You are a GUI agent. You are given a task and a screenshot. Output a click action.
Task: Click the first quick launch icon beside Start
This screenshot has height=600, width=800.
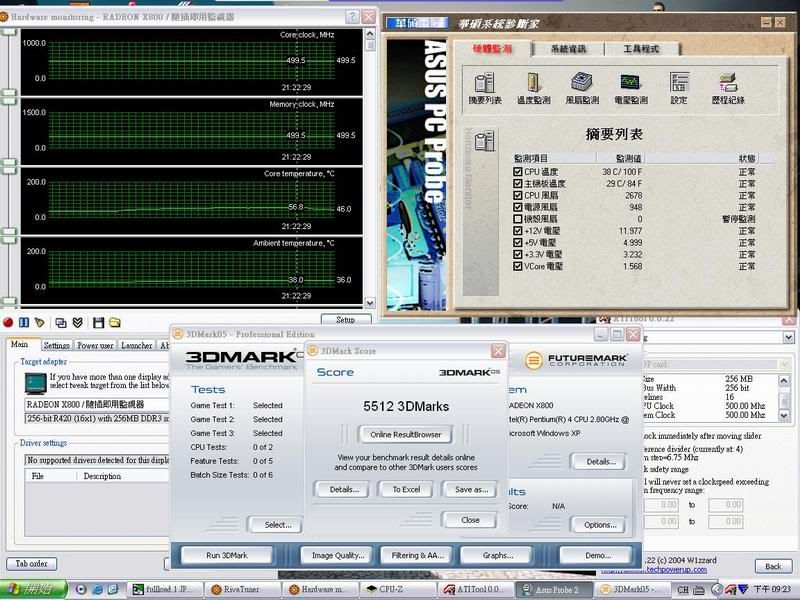click(x=81, y=589)
